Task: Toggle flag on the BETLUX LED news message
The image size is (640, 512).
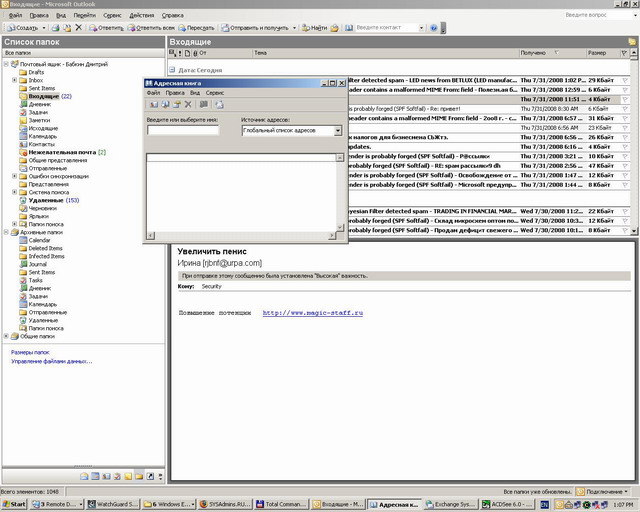Action: [625, 80]
